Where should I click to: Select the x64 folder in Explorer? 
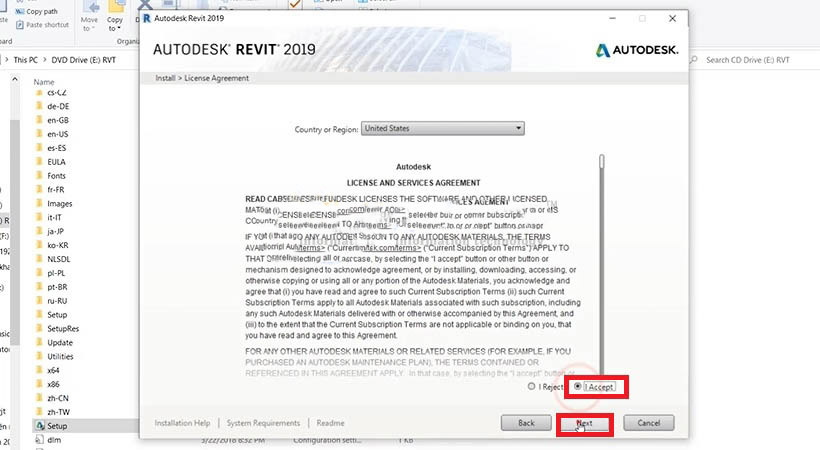coord(53,370)
